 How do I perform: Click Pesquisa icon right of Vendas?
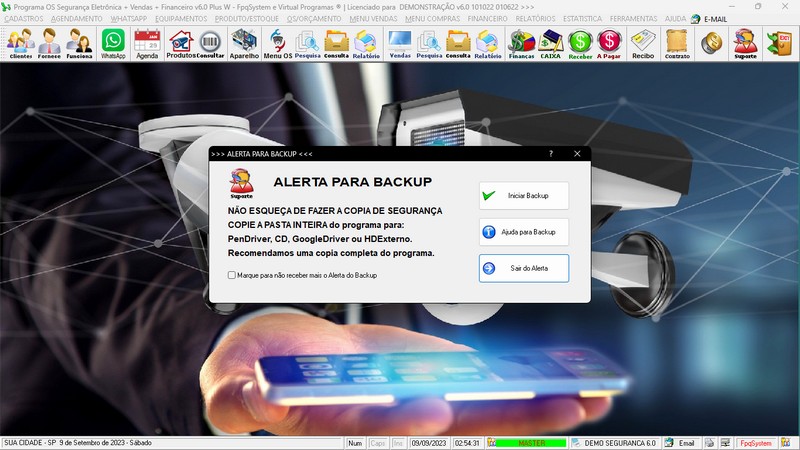tap(429, 43)
